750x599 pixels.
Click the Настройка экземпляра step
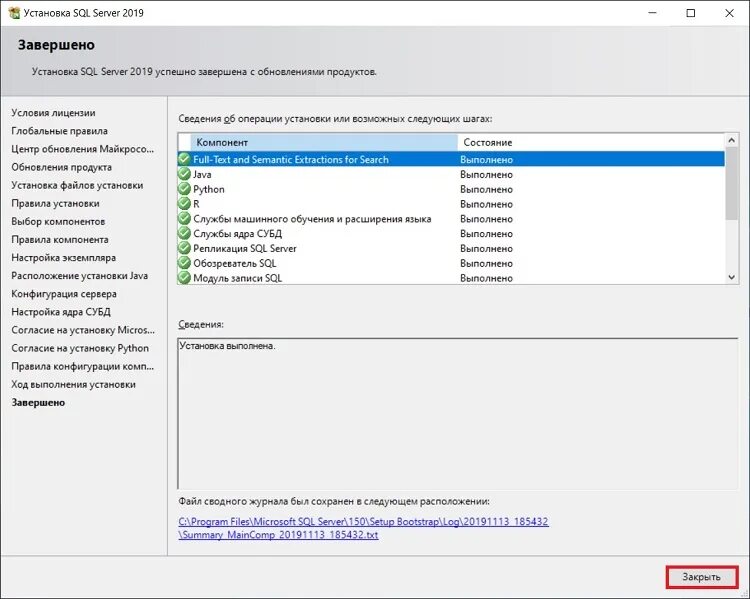coord(63,258)
